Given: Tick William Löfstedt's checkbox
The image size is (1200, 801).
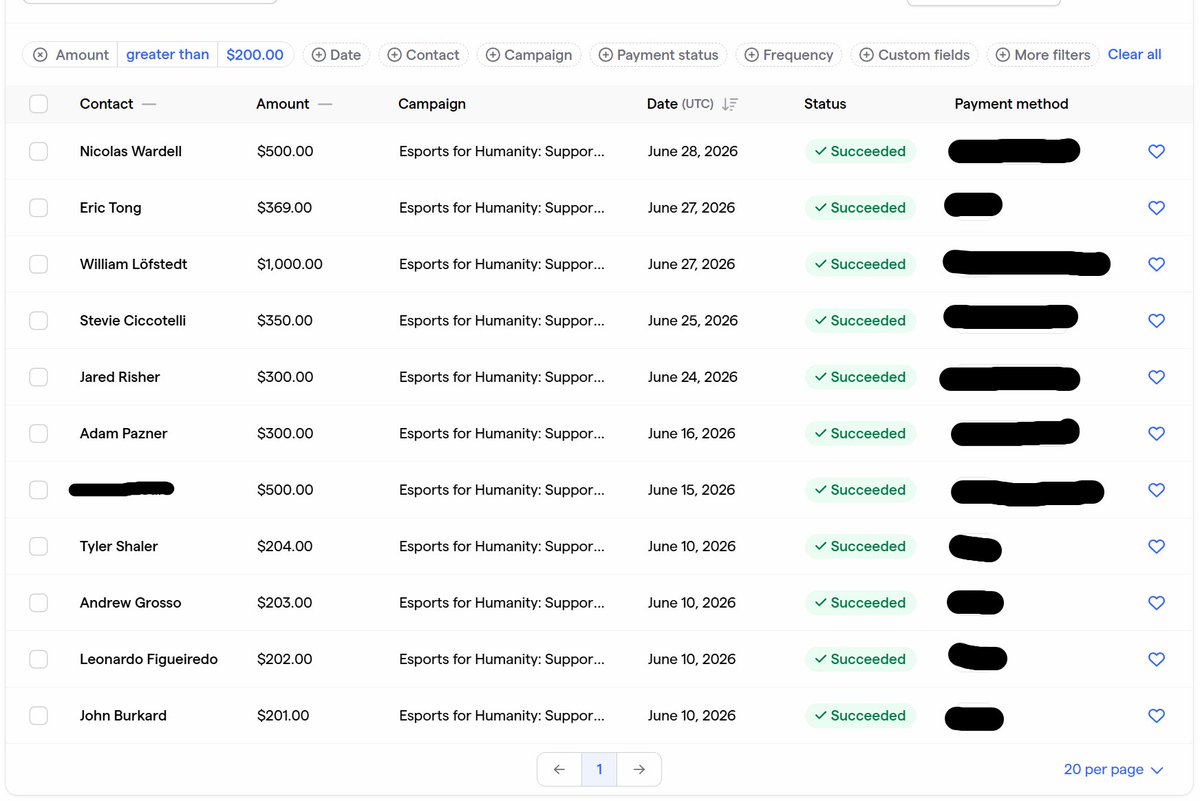Looking at the screenshot, I should click(x=38, y=264).
